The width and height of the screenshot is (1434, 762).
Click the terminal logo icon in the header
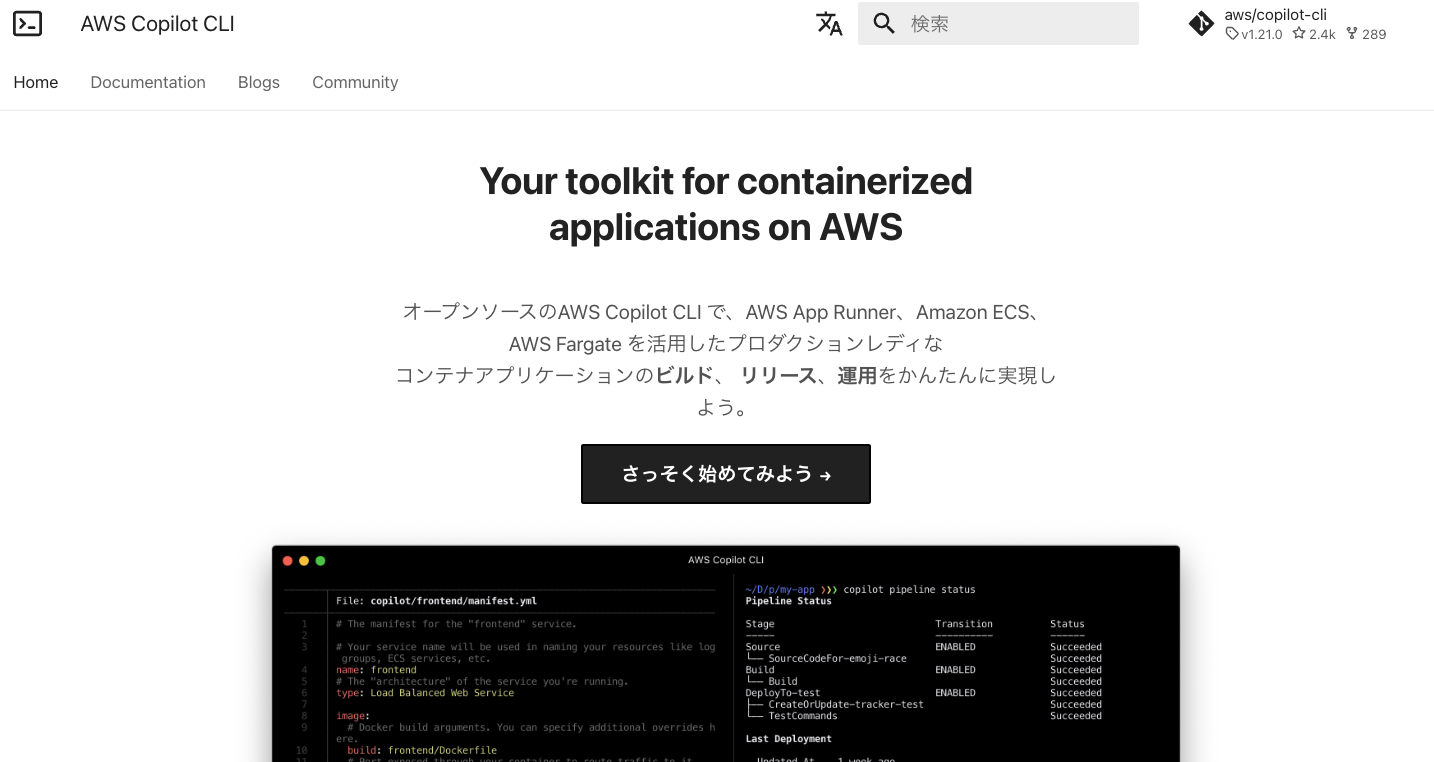click(28, 24)
